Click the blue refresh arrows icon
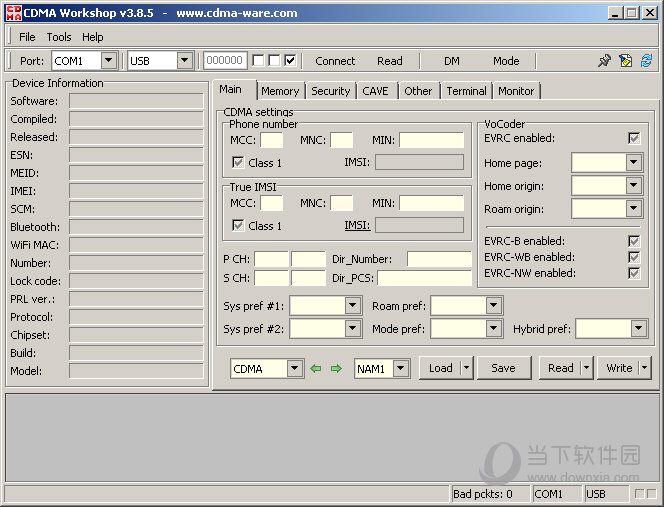 tap(646, 61)
